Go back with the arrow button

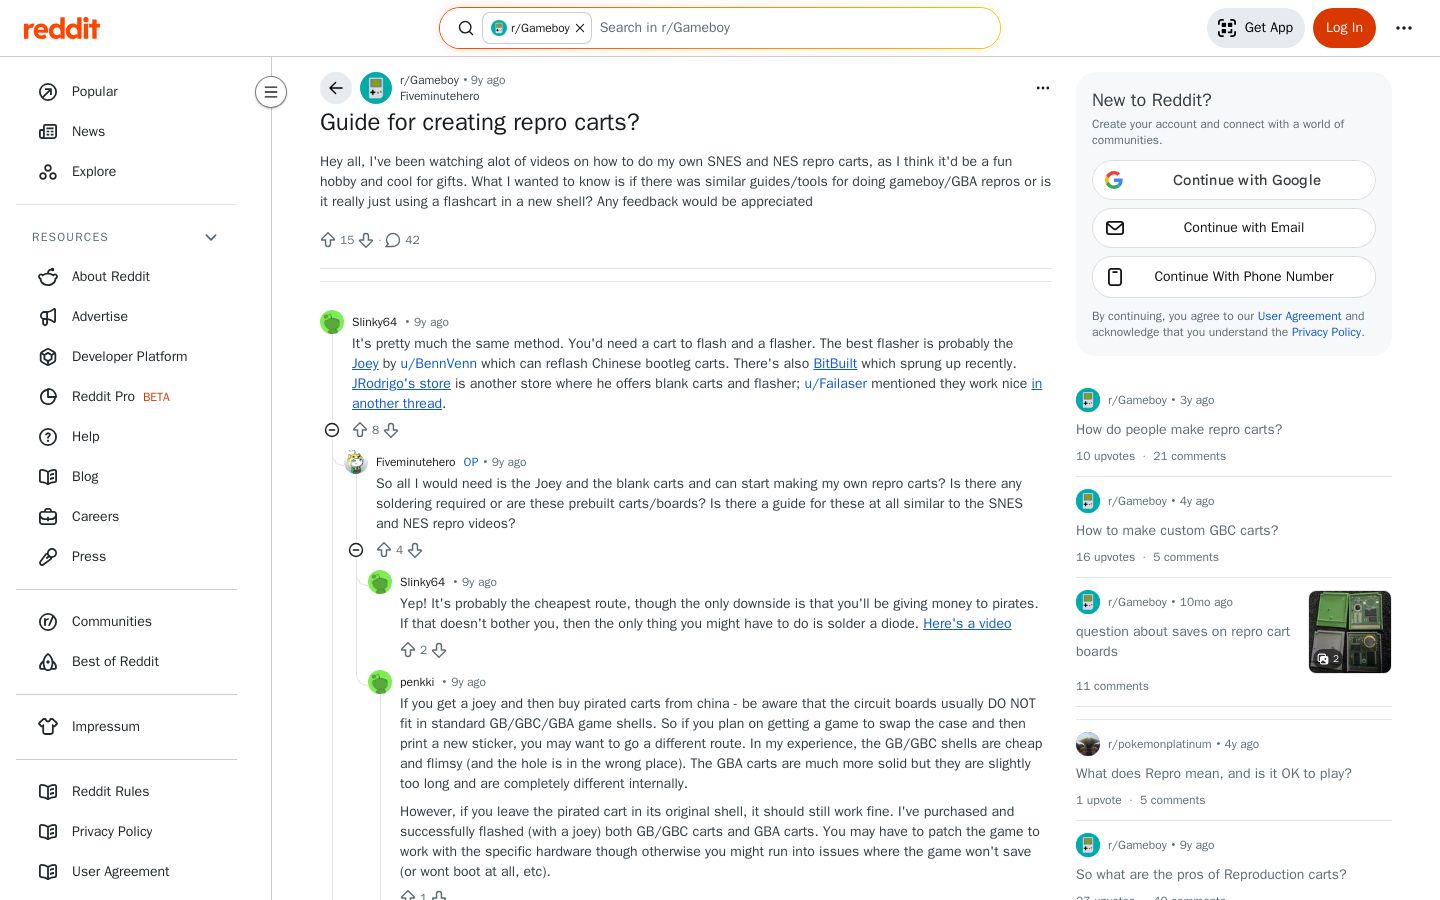[x=336, y=88]
